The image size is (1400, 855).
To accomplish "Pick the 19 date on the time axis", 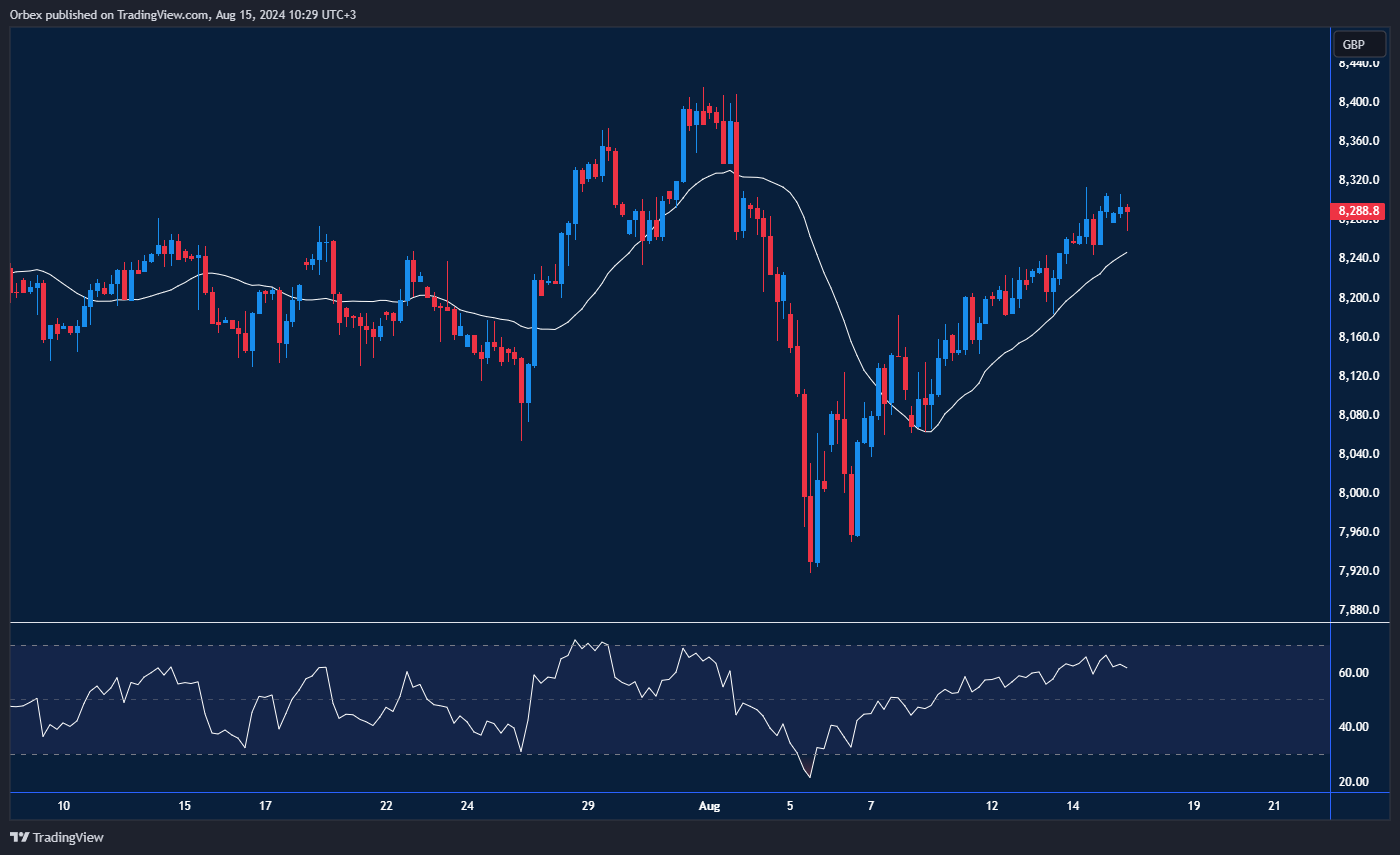I will click(x=1194, y=806).
